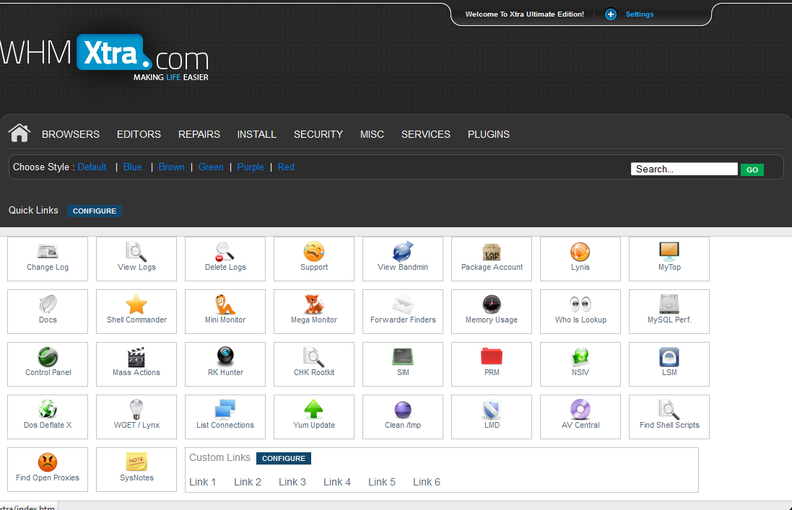Open the Memory Usage gauge icon

[491, 305]
